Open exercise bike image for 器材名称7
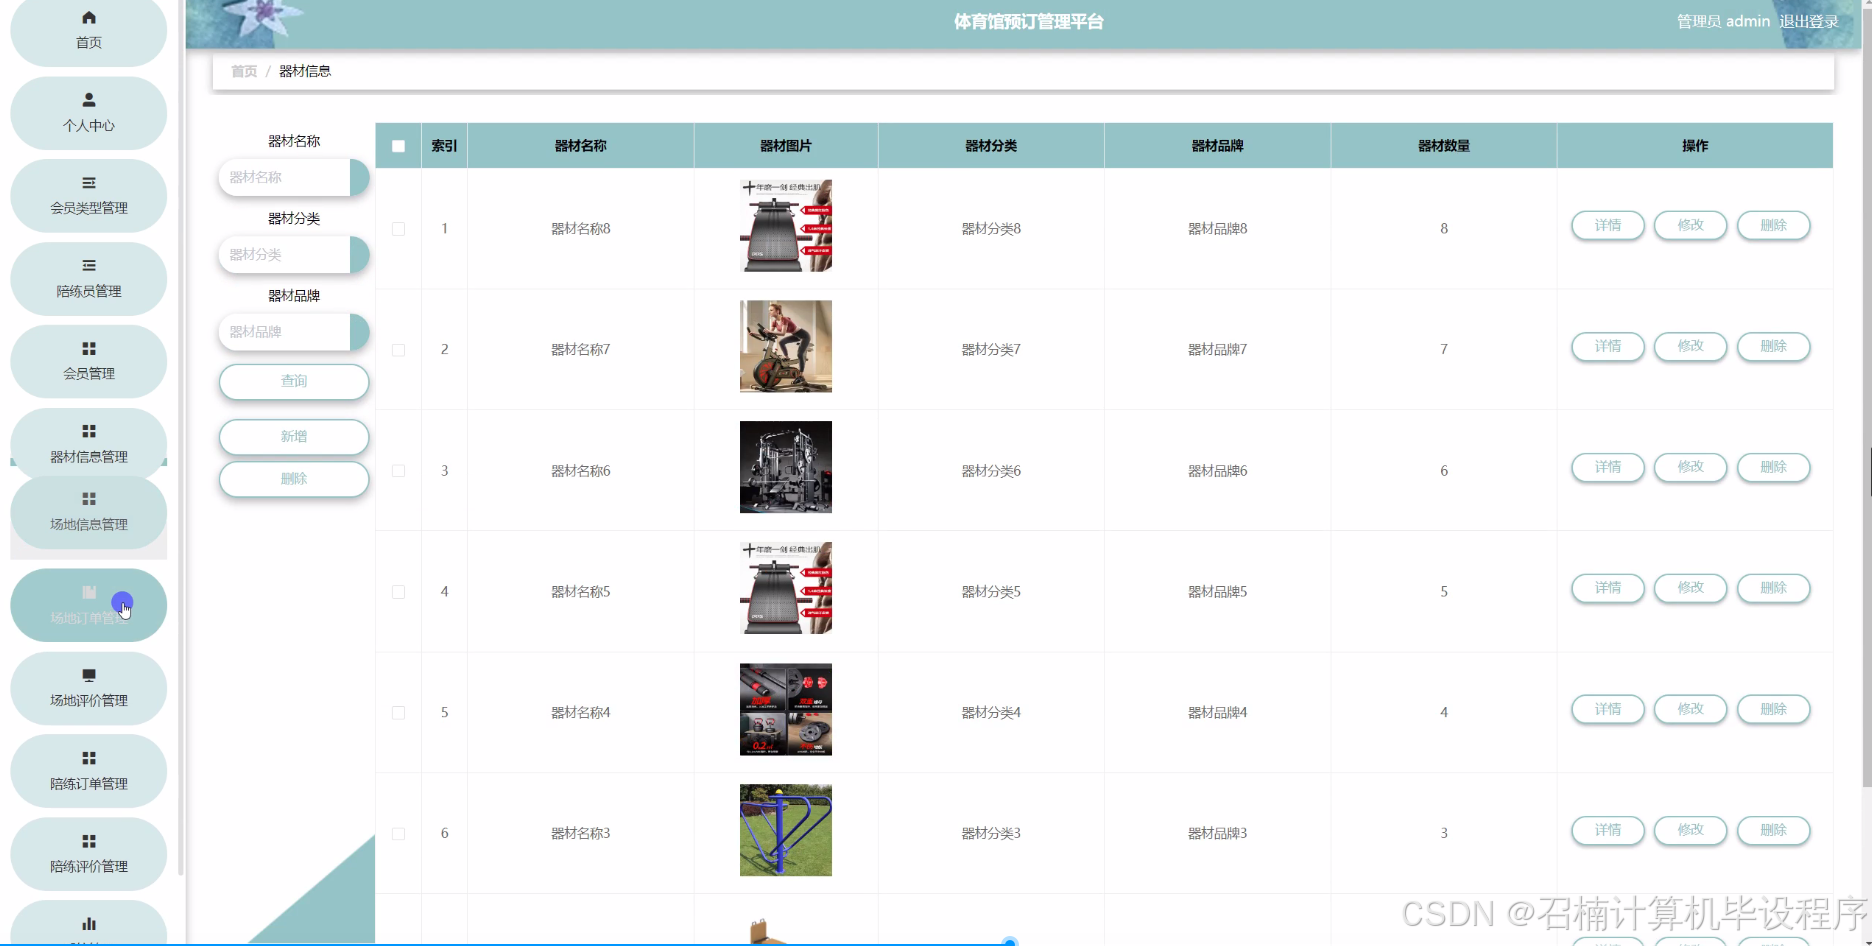This screenshot has height=946, width=1872. coord(786,347)
